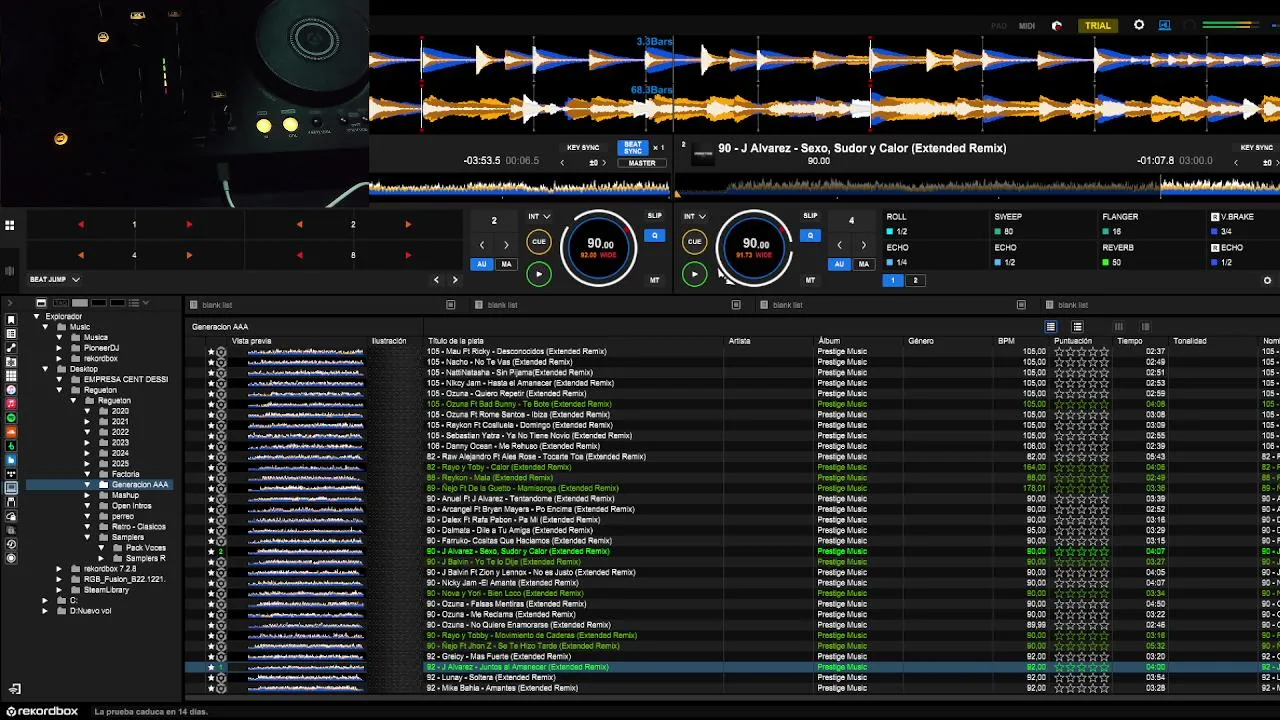Seek in deck 2 overview waveform
Viewport: 1280px width, 720px height.
(978, 186)
